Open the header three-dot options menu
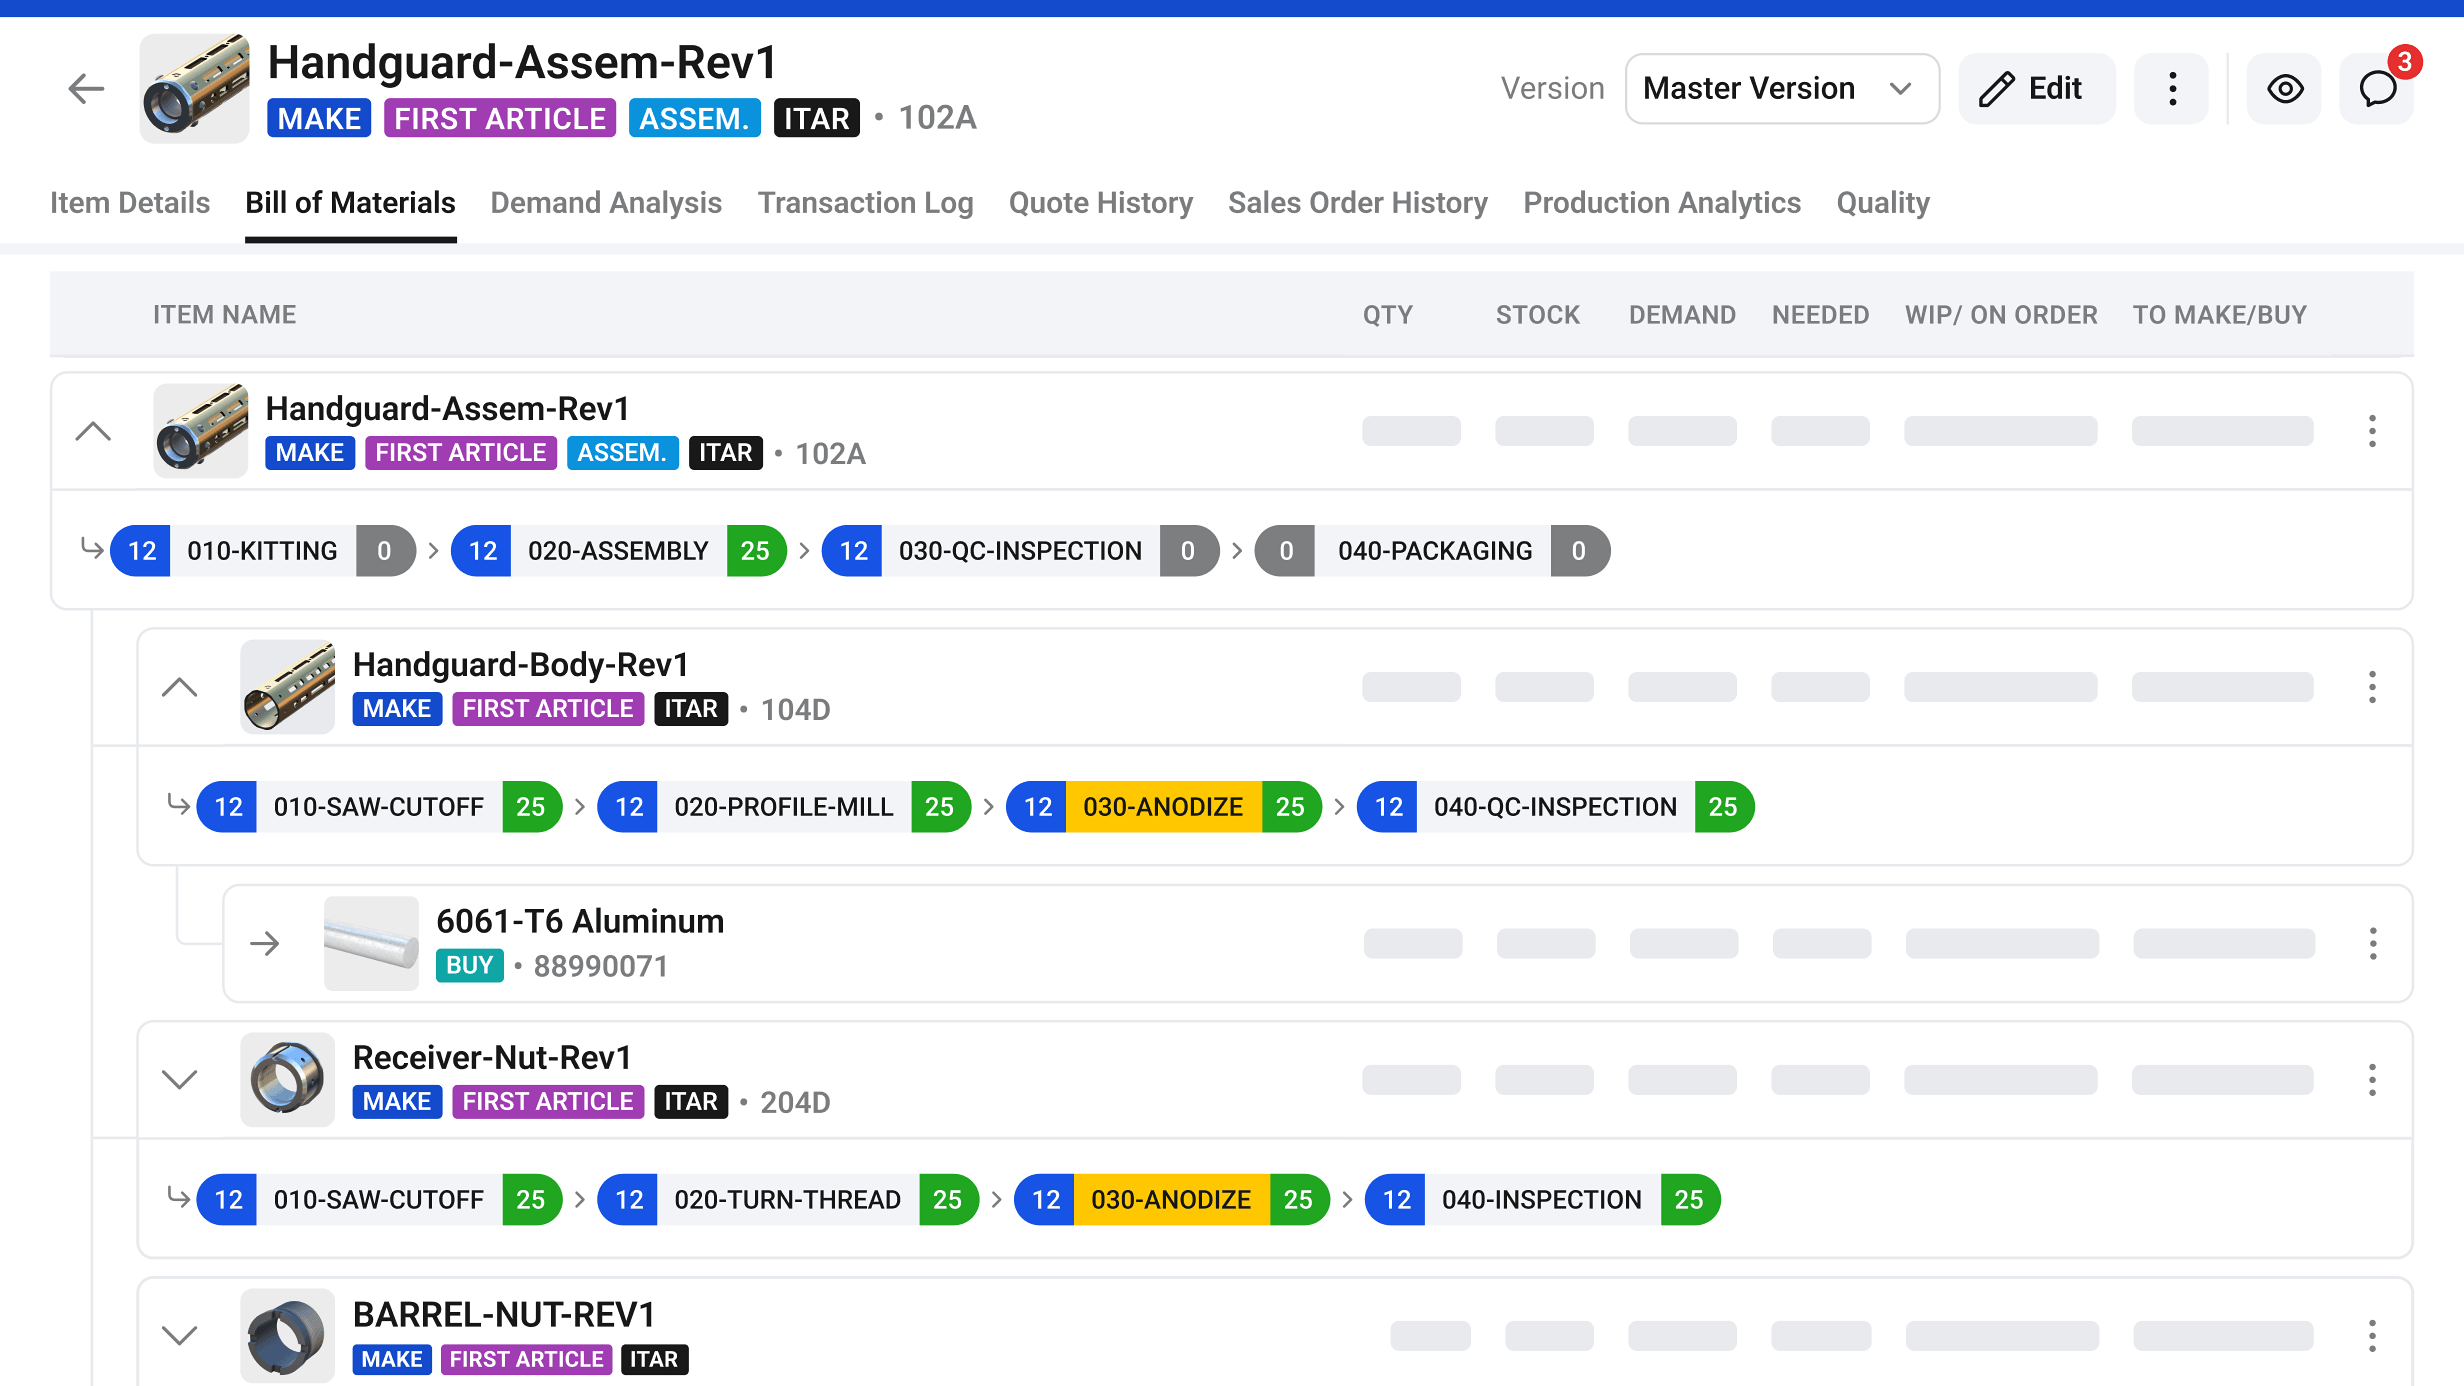 2172,88
